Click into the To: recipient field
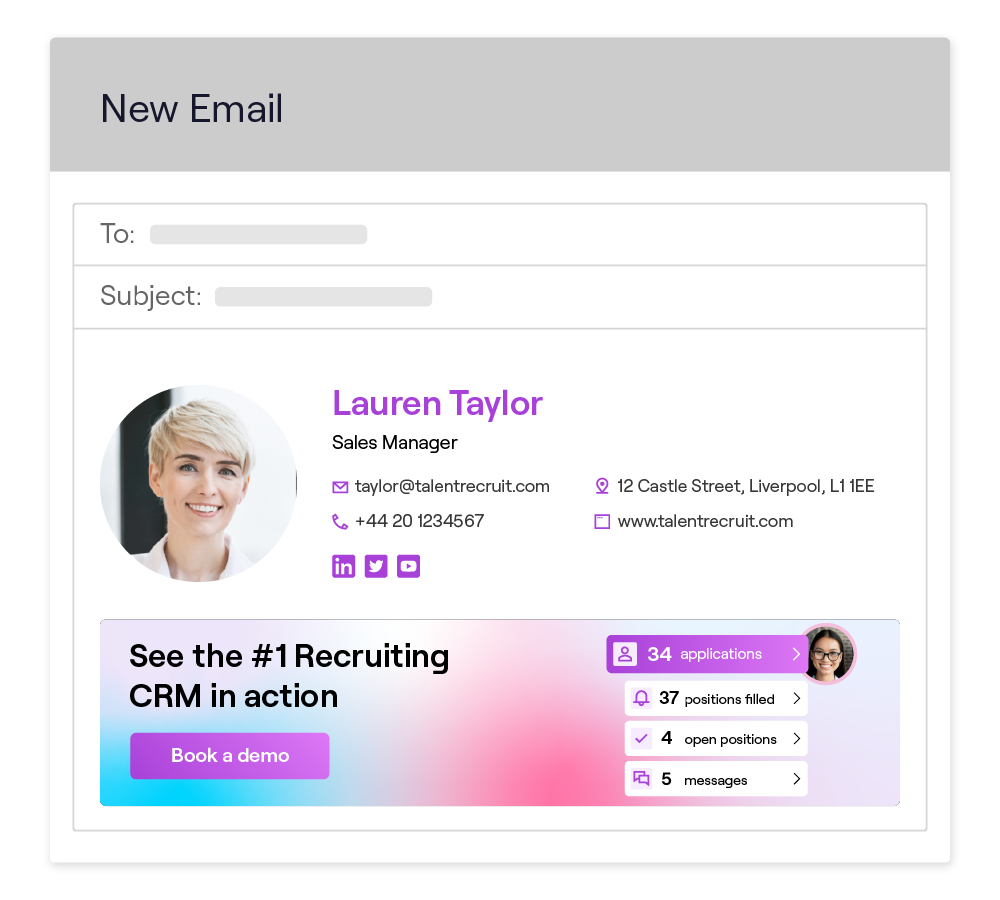 [500, 235]
